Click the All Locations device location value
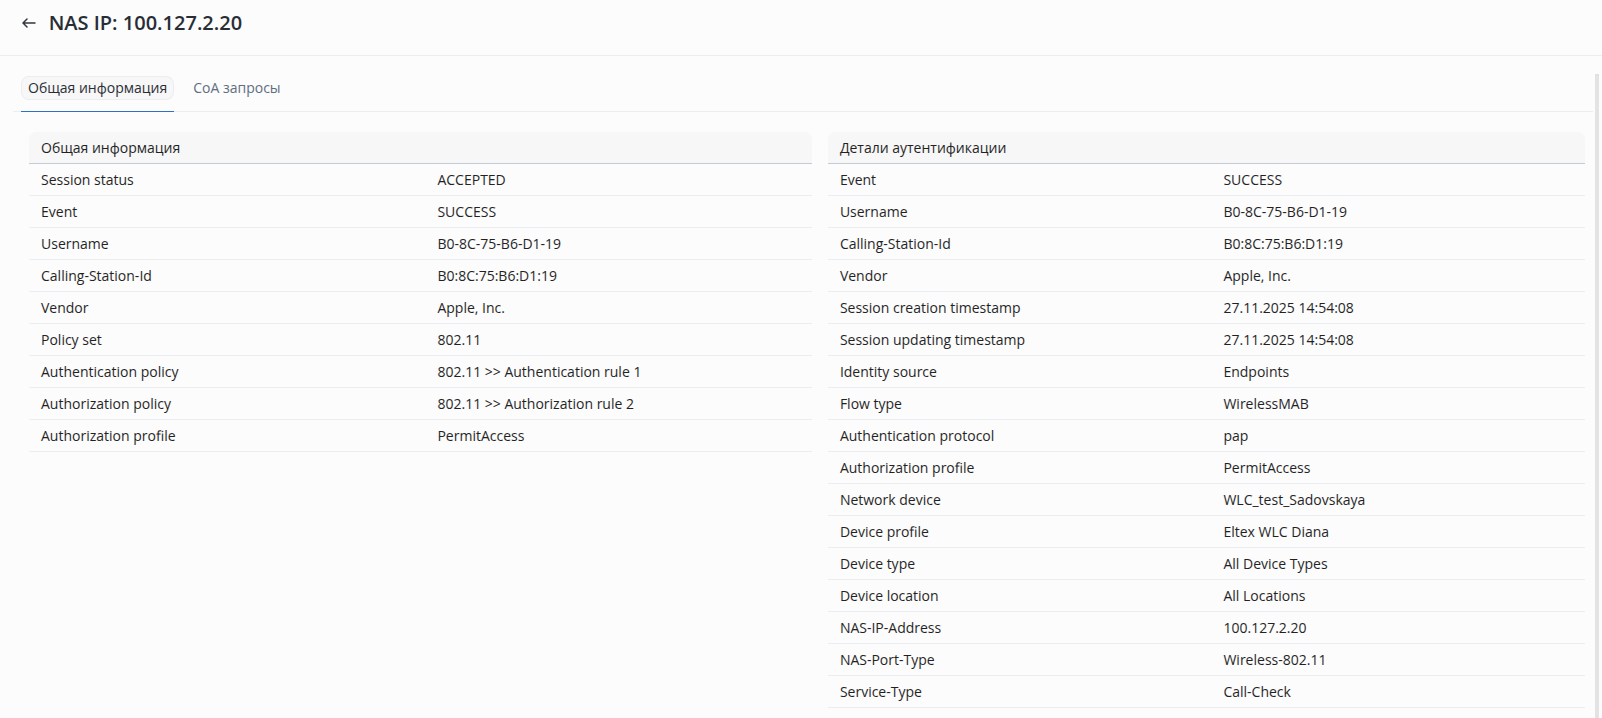The image size is (1602, 718). coord(1264,596)
